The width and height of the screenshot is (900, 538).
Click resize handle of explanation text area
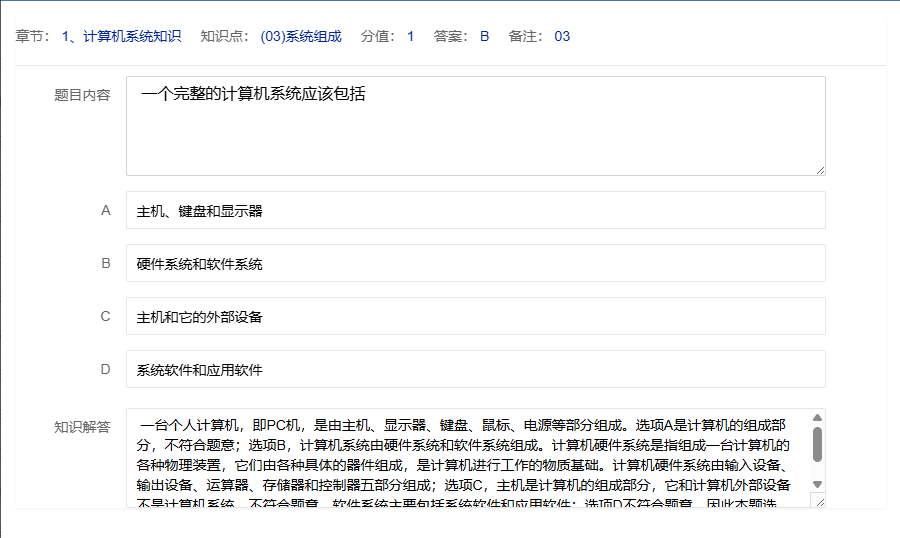pos(820,503)
